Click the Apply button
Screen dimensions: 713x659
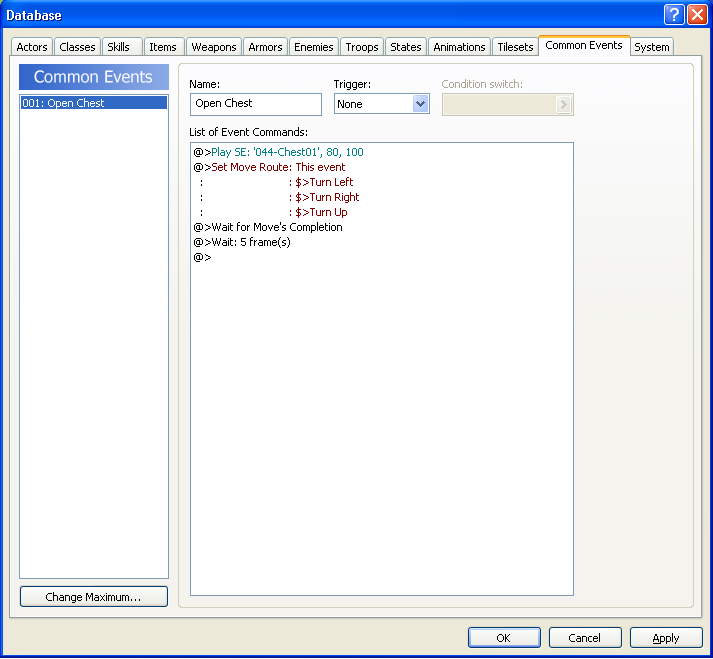coord(666,638)
